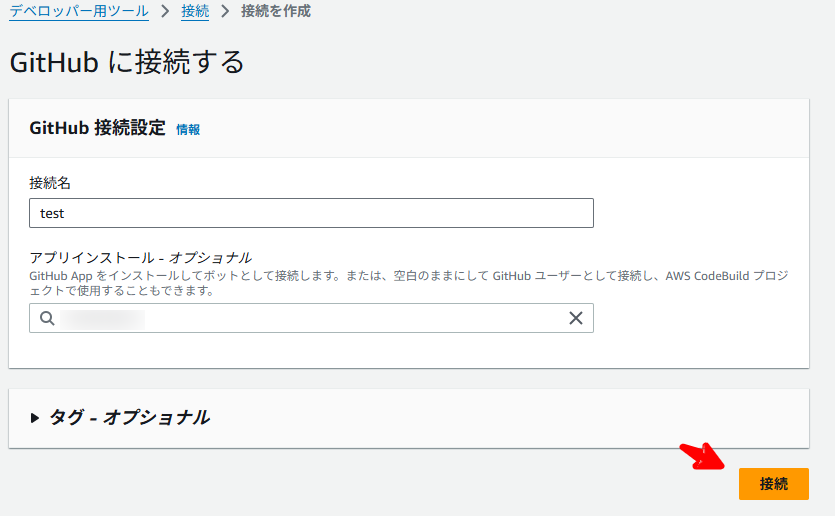Go to デベロッパー用ツール breadcrumb
The height and width of the screenshot is (516, 835).
click(79, 11)
